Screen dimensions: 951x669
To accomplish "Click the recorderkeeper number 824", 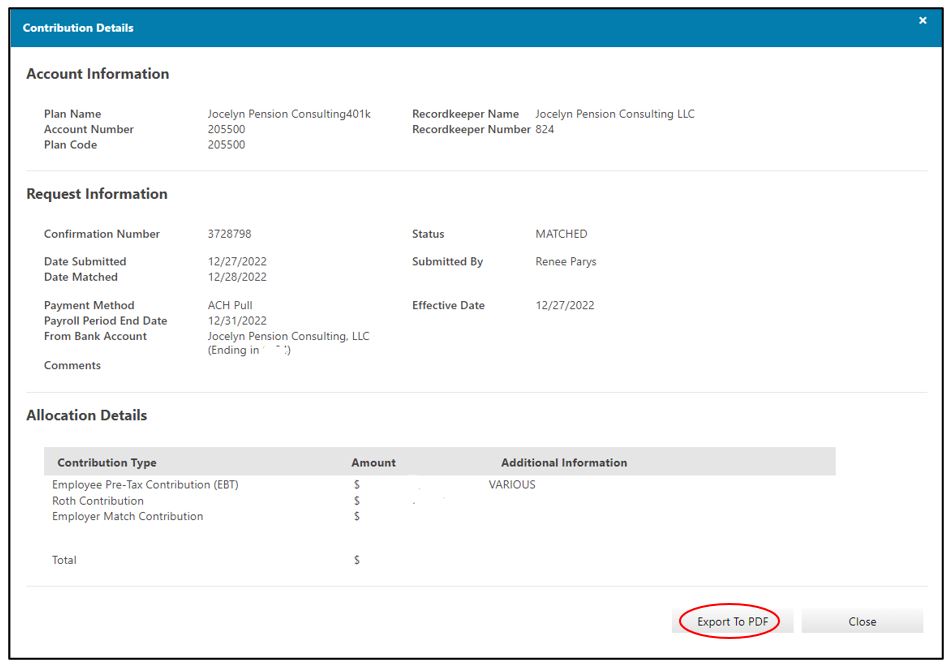I will pyautogui.click(x=544, y=130).
